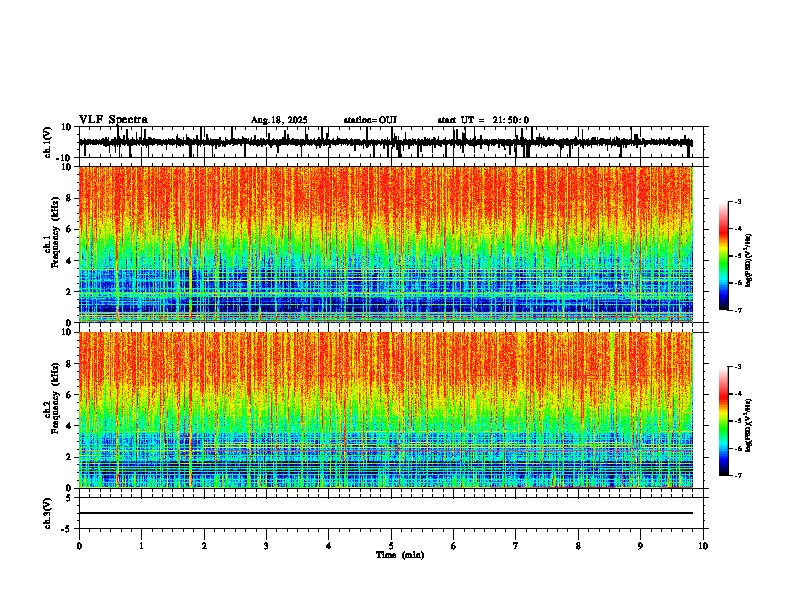Click the "start UT = 21:50:0" text
Image resolution: width=792 pixels, height=612 pixels.
(x=483, y=120)
